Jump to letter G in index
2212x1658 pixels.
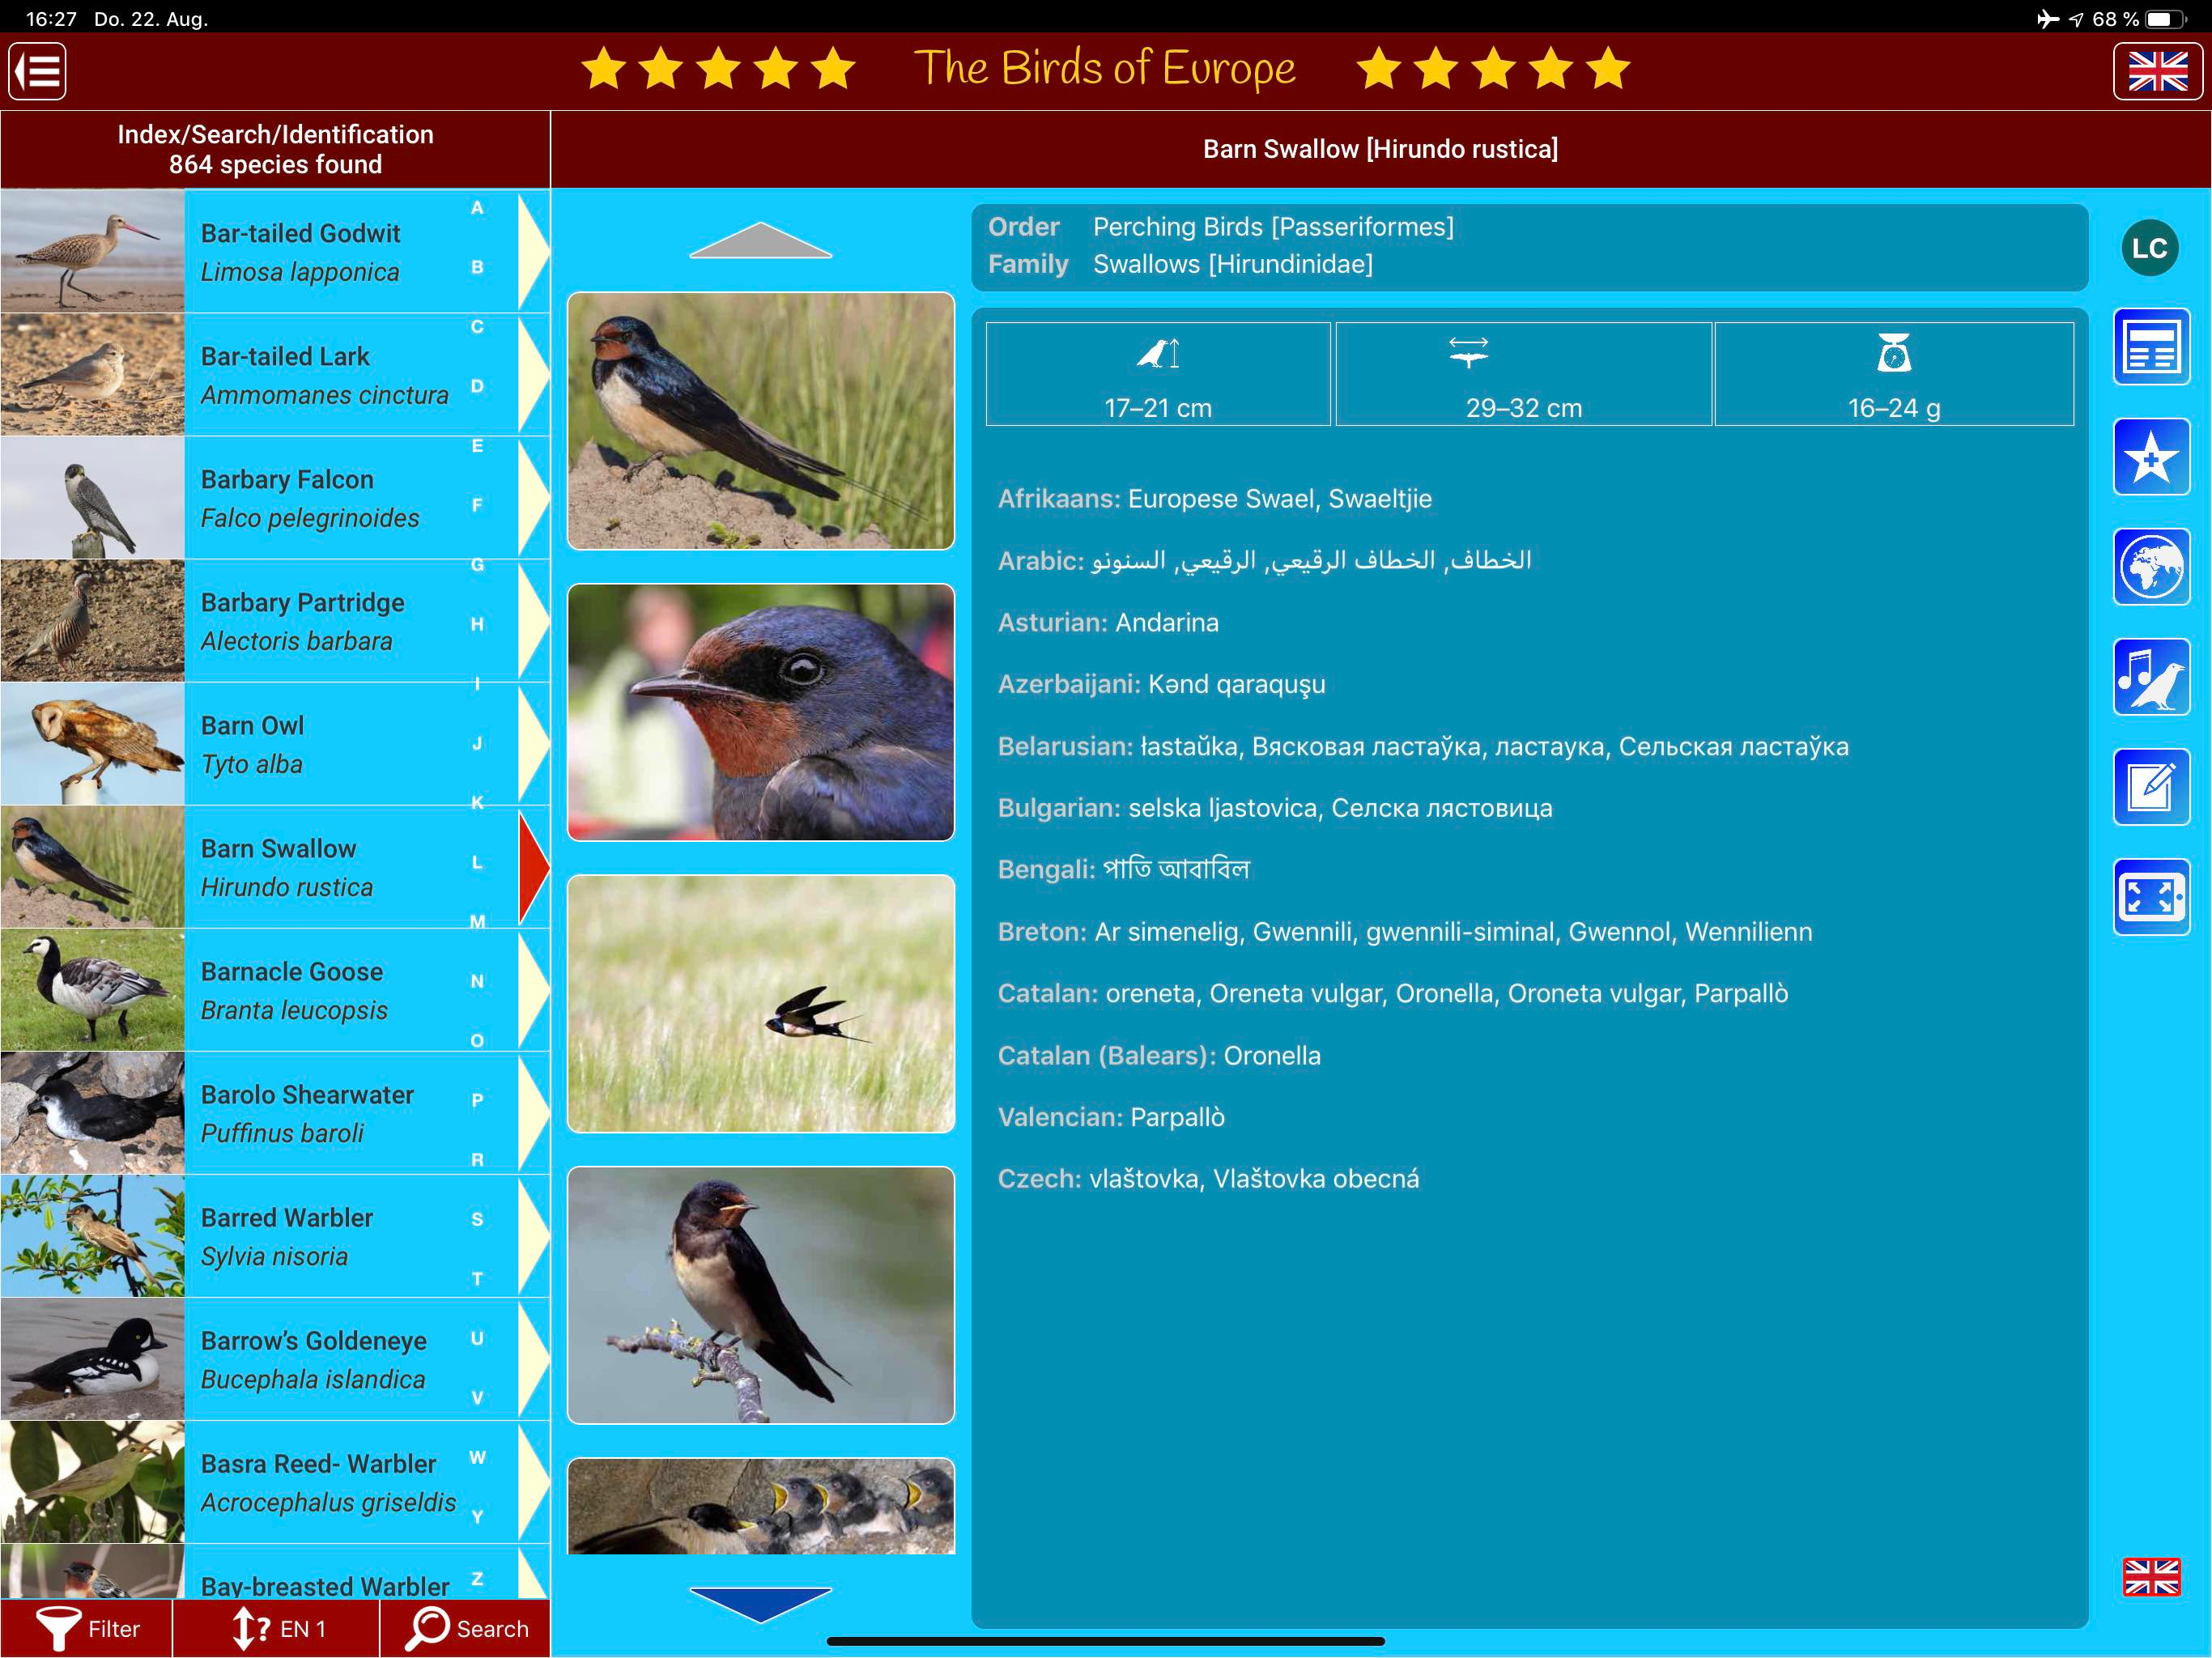coord(477,565)
